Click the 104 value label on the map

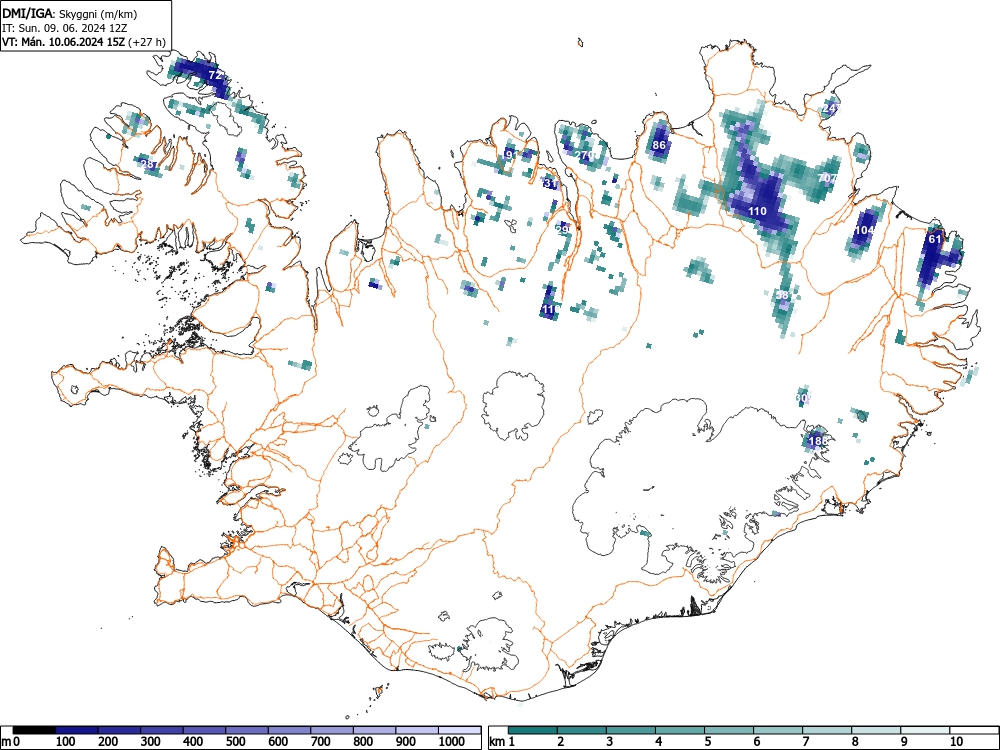[865, 230]
